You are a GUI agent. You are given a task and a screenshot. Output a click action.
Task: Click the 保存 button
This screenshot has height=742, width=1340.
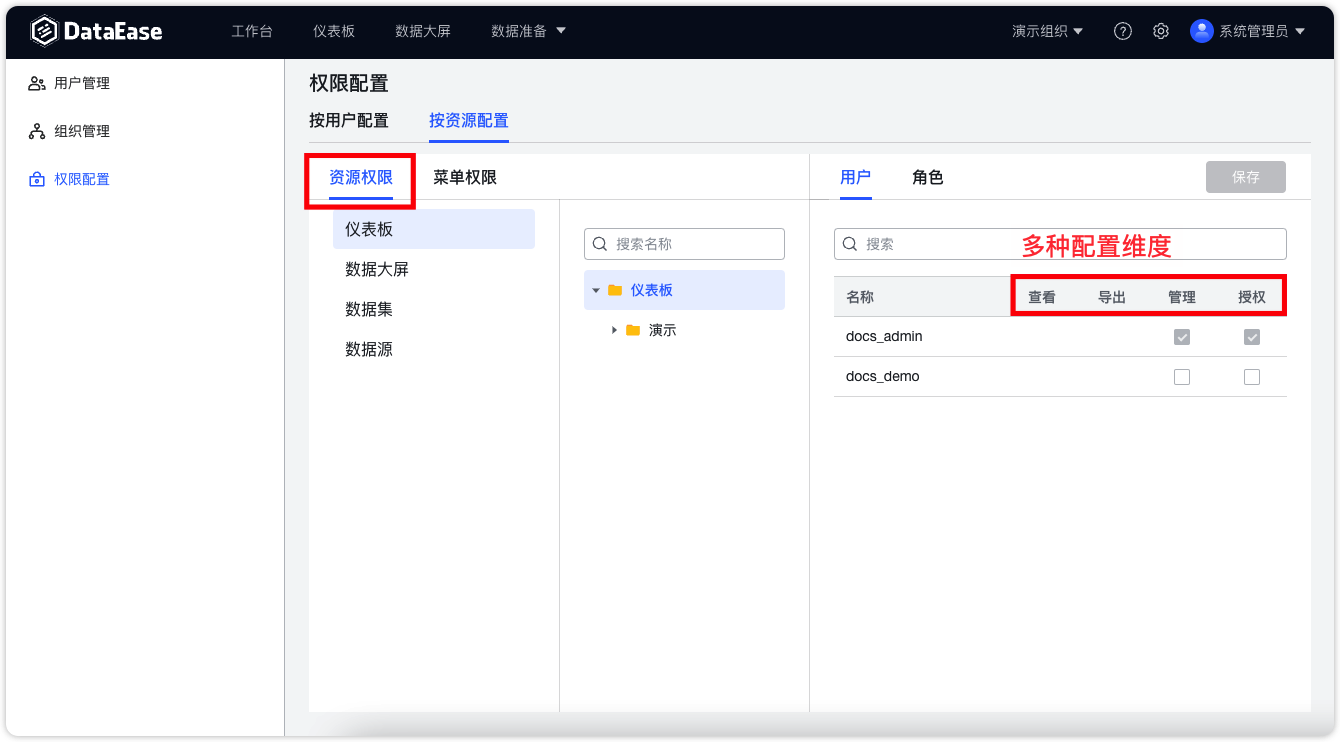tap(1246, 177)
